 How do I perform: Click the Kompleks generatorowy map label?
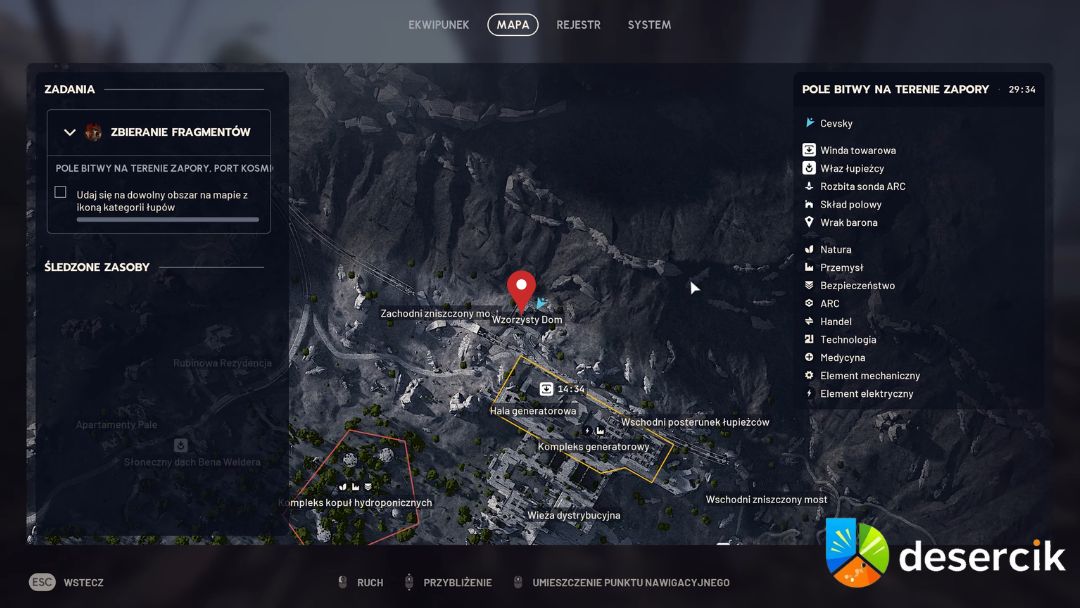tap(593, 447)
